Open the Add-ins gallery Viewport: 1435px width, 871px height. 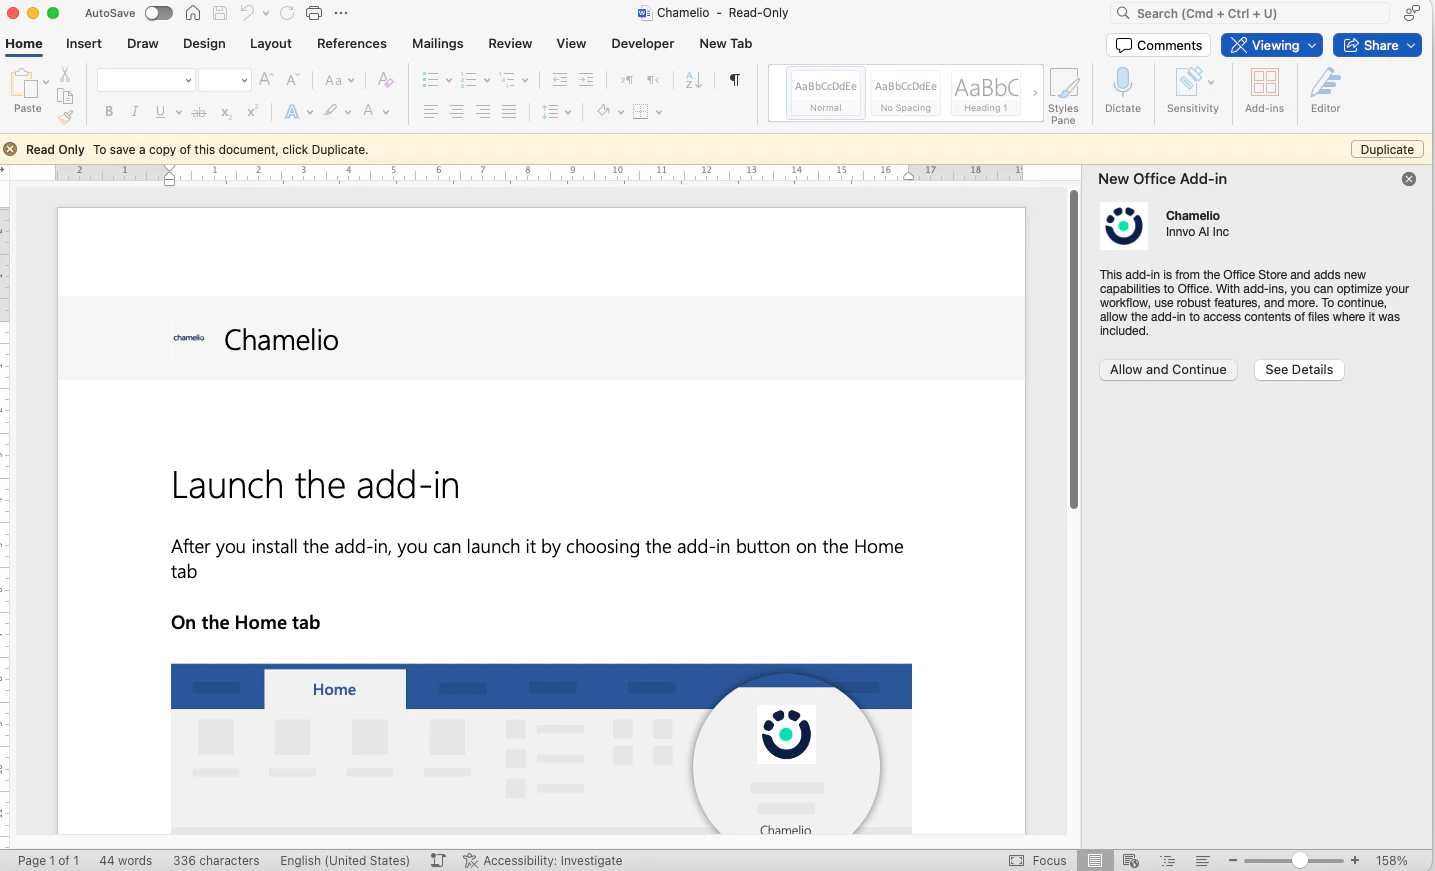1264,90
